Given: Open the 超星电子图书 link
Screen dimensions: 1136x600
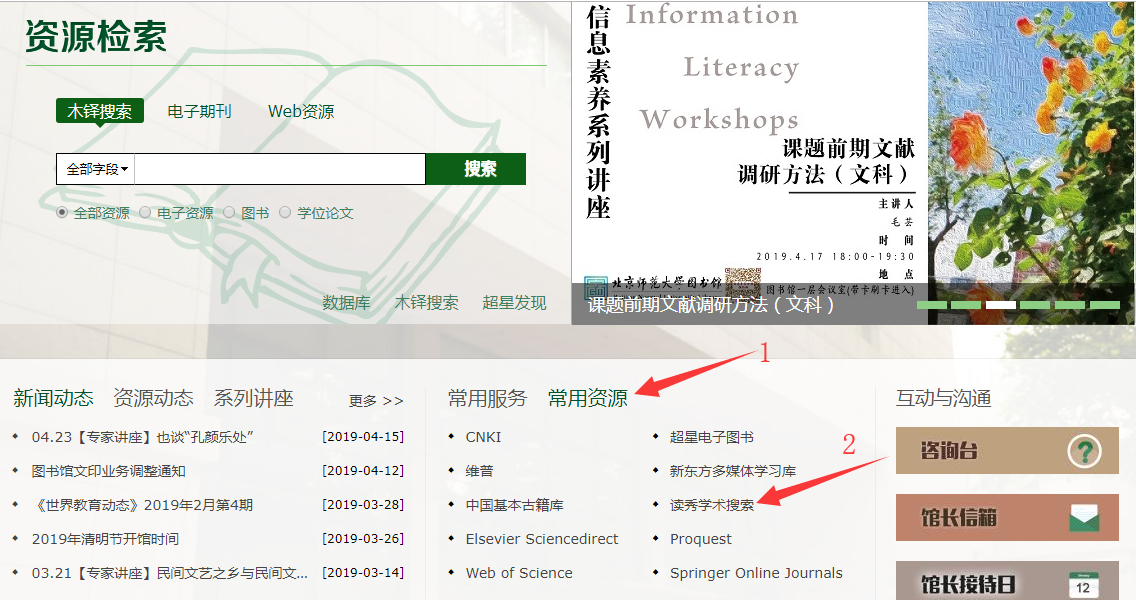Looking at the screenshot, I should pos(711,437).
